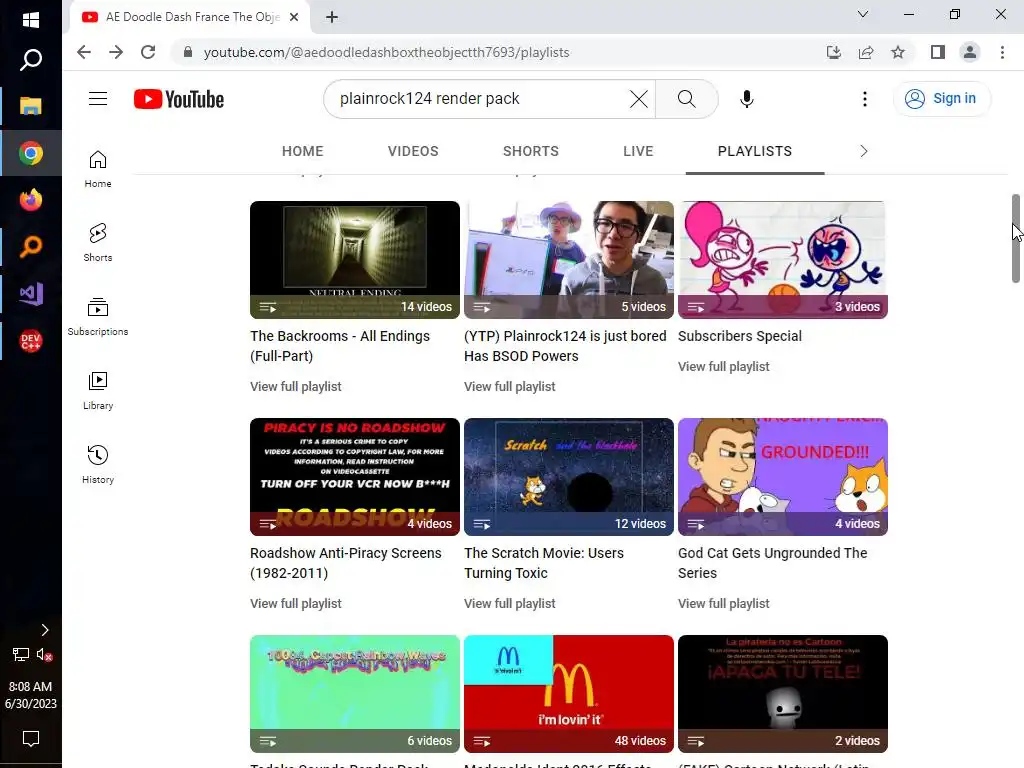Click the playlist title God Cat Gets Ungrounded The Series
This screenshot has width=1024, height=768.
(773, 563)
